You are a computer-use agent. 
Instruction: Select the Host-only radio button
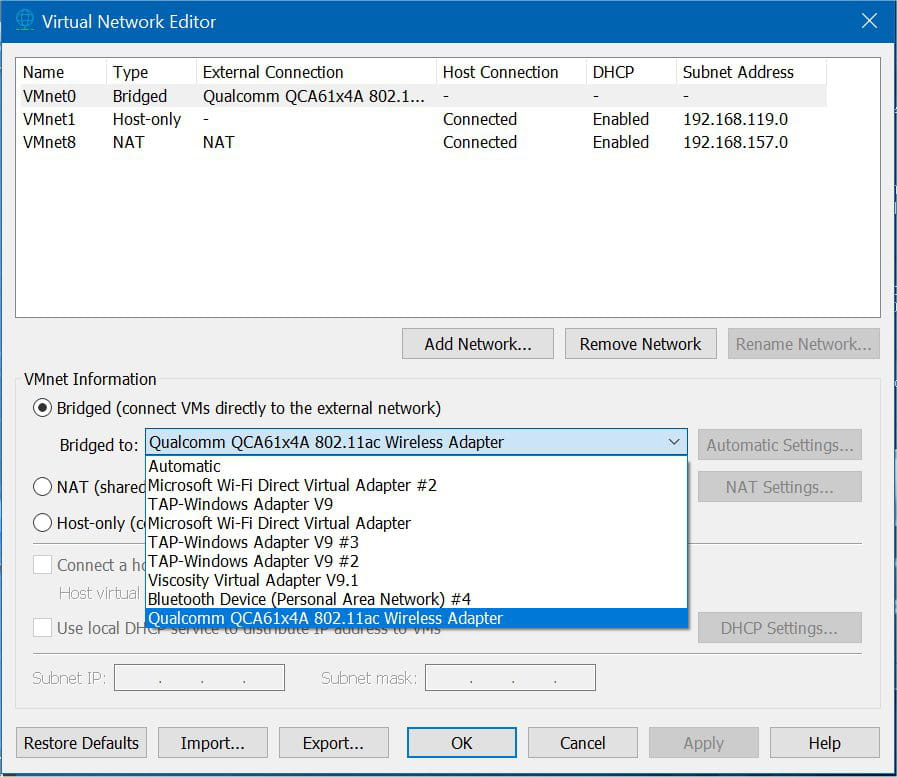pos(43,522)
